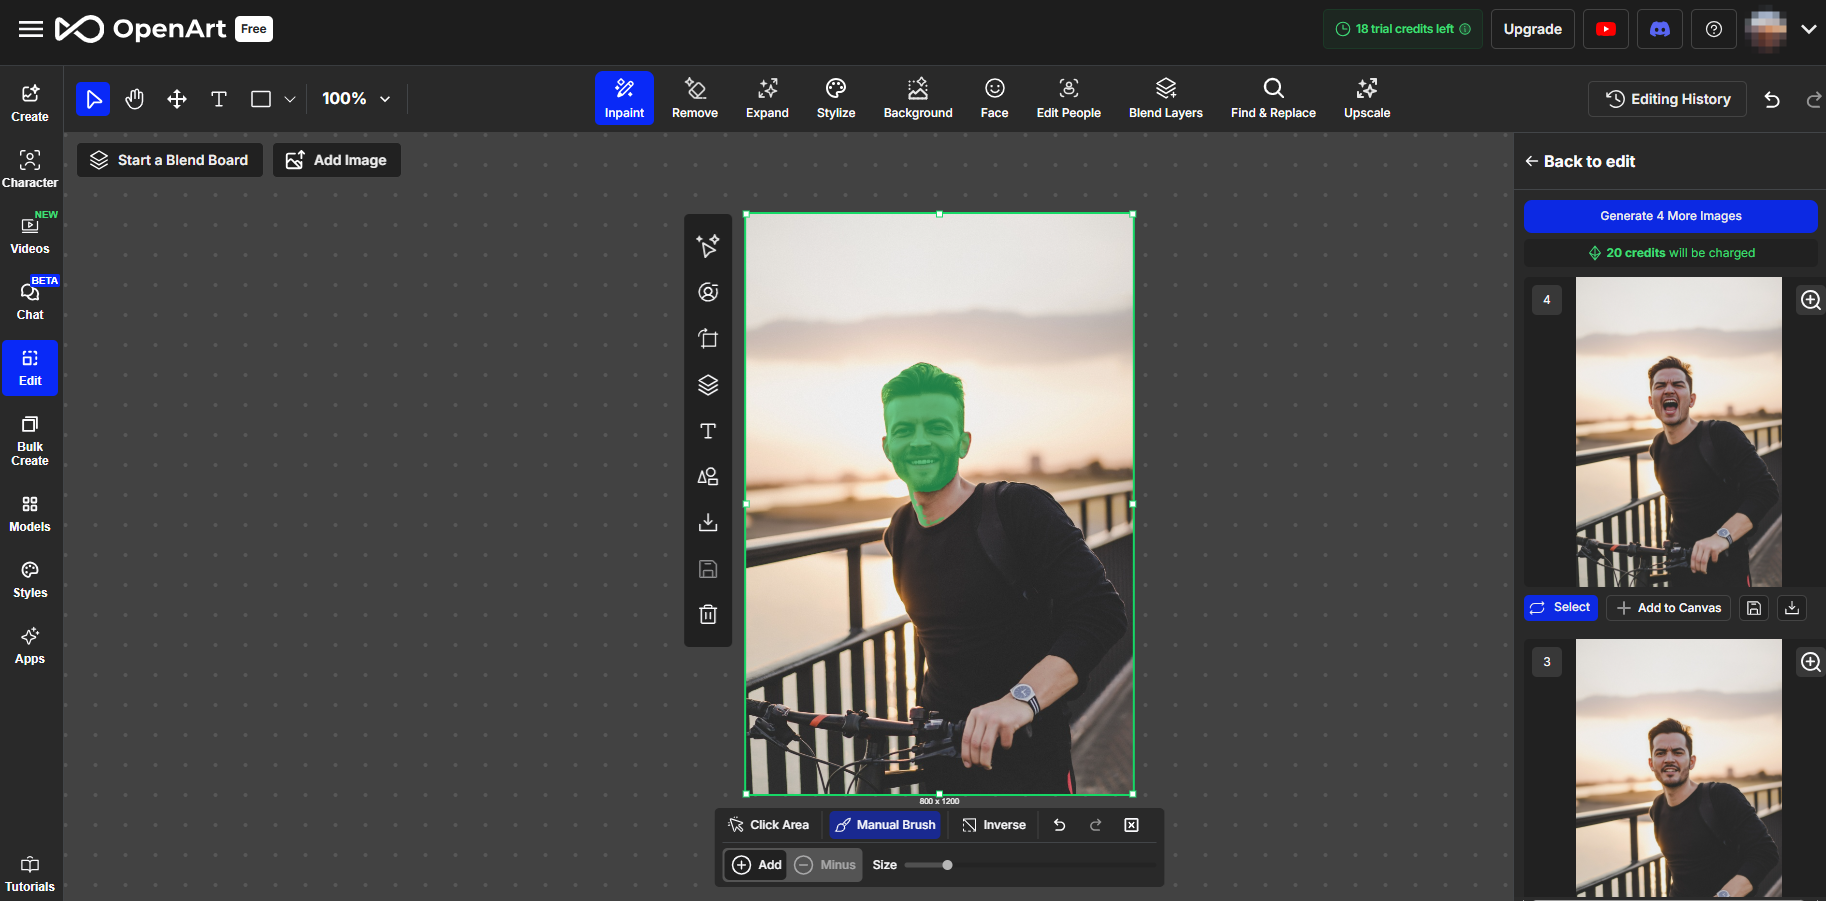Download image from canvas toolbar
This screenshot has height=901, width=1826.
[708, 522]
